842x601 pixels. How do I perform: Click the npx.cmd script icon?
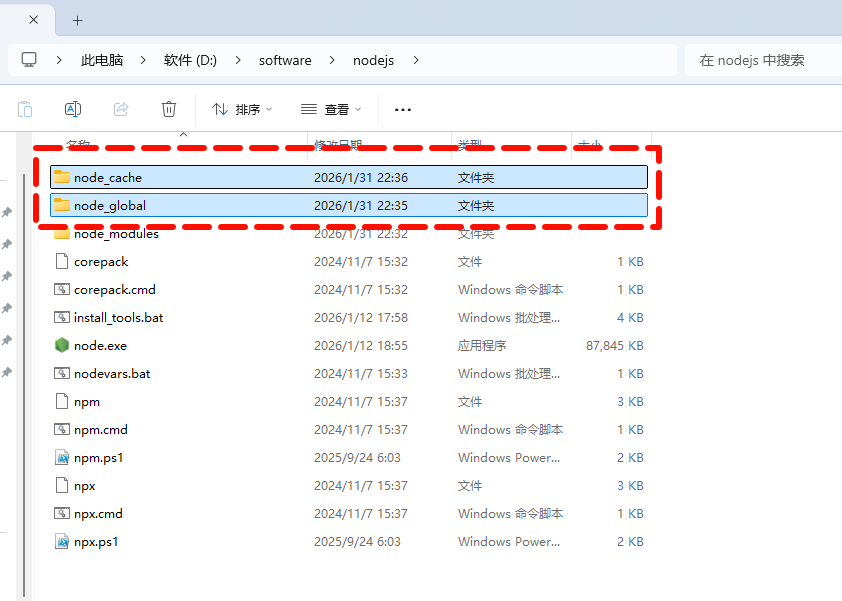coord(62,513)
